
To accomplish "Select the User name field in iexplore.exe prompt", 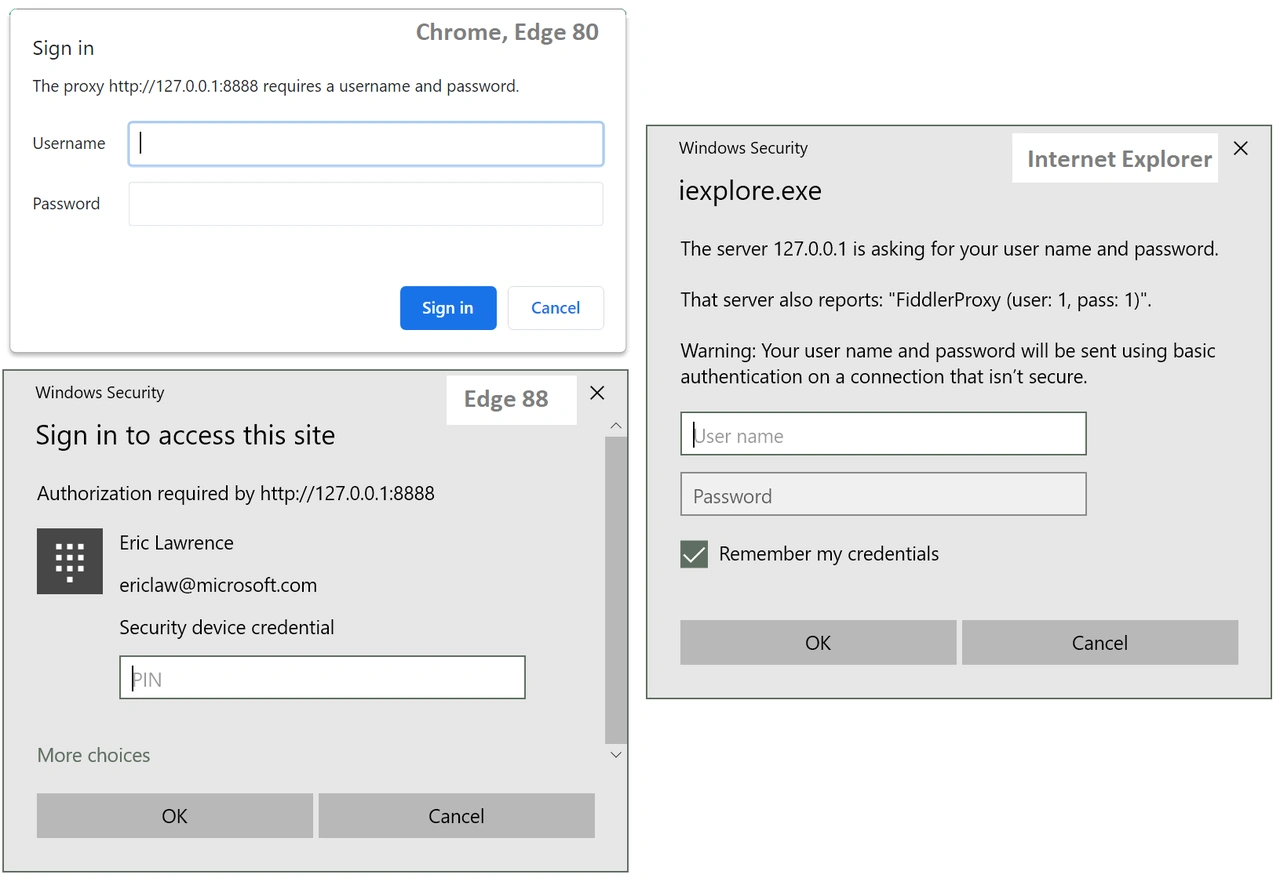I will (x=882, y=434).
